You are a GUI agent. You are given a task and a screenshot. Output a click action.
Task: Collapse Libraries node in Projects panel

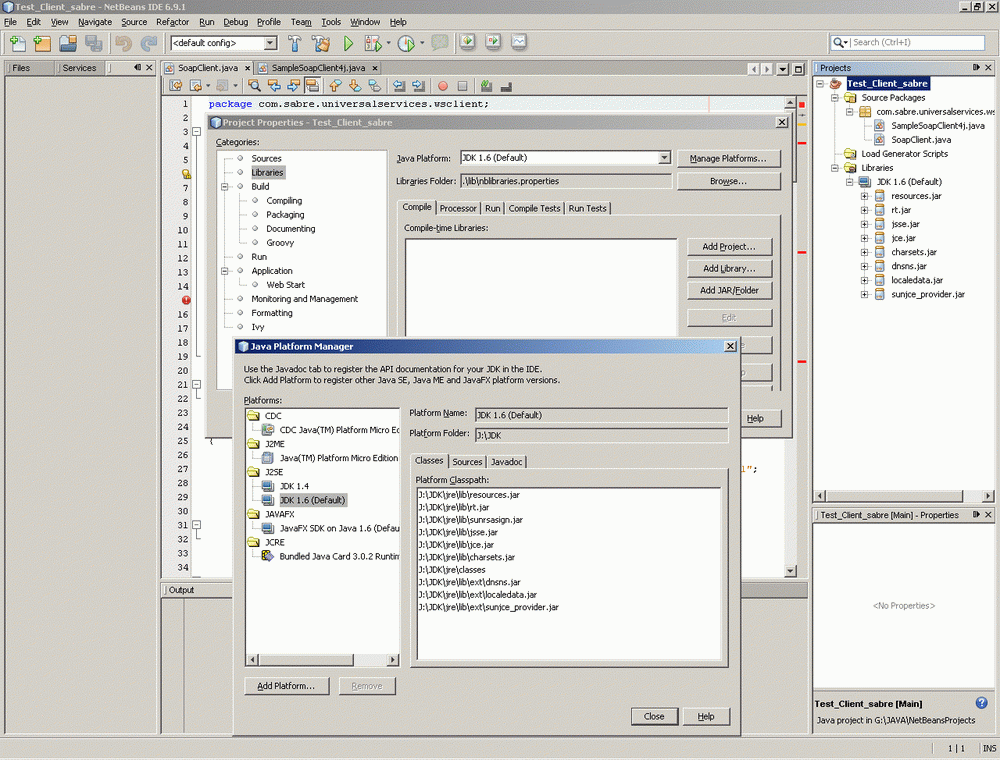[834, 168]
